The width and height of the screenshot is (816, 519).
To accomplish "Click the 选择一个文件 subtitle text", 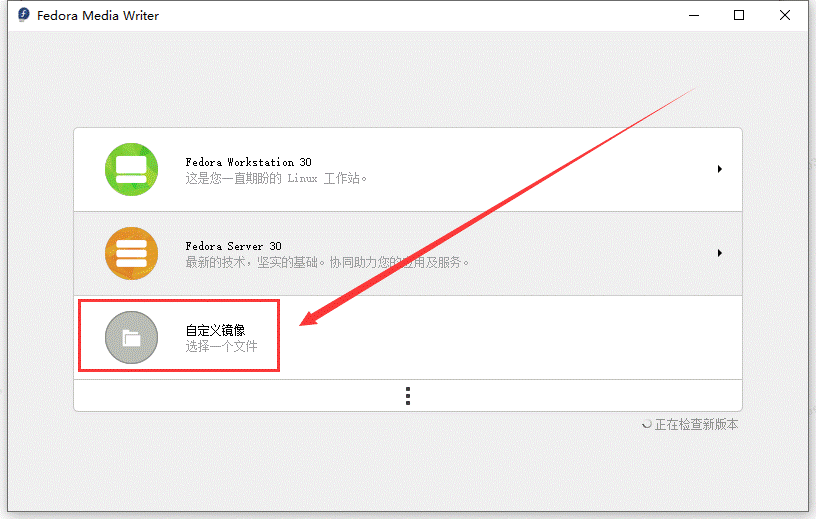I will 221,346.
